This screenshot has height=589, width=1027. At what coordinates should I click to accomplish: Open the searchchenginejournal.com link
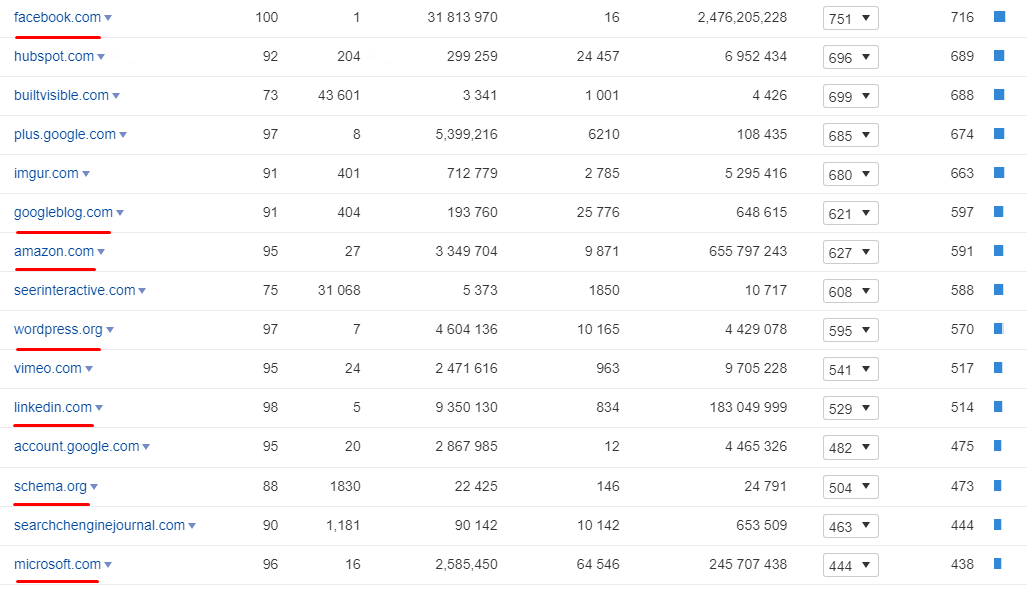pos(99,525)
